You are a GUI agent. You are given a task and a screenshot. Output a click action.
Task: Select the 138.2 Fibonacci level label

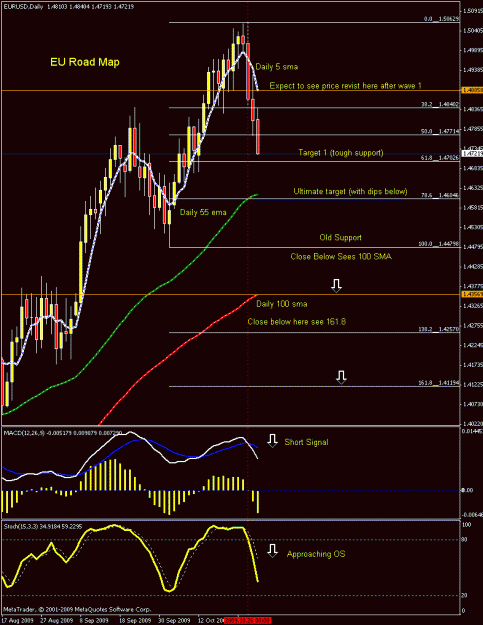[439, 329]
